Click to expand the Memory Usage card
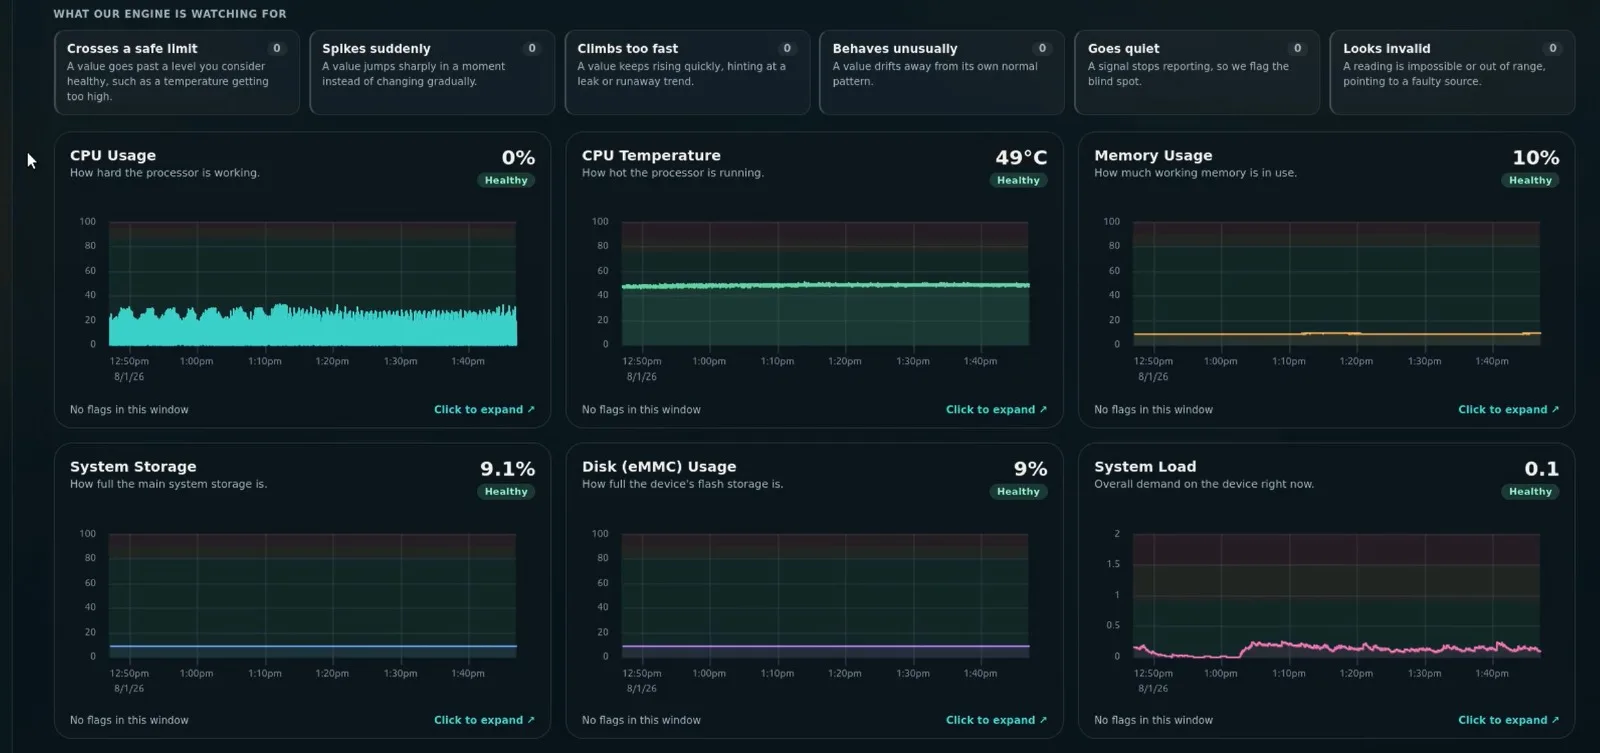Image resolution: width=1600 pixels, height=753 pixels. [x=1508, y=410]
